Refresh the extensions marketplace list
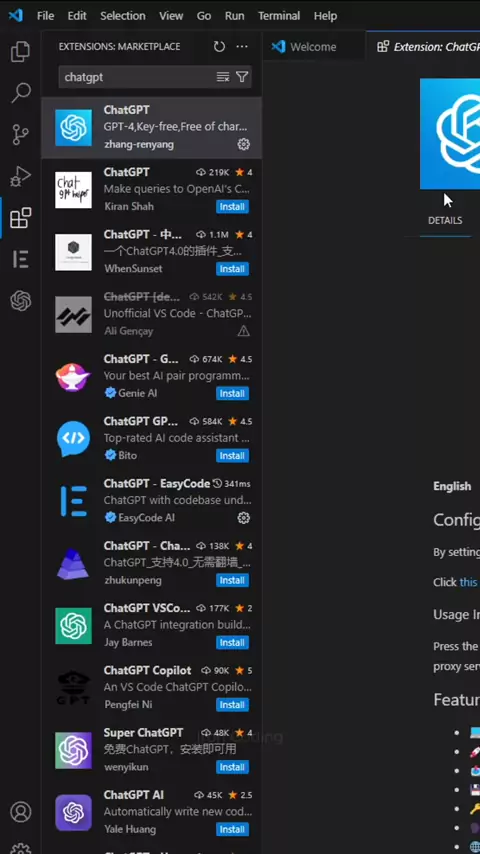 point(220,47)
